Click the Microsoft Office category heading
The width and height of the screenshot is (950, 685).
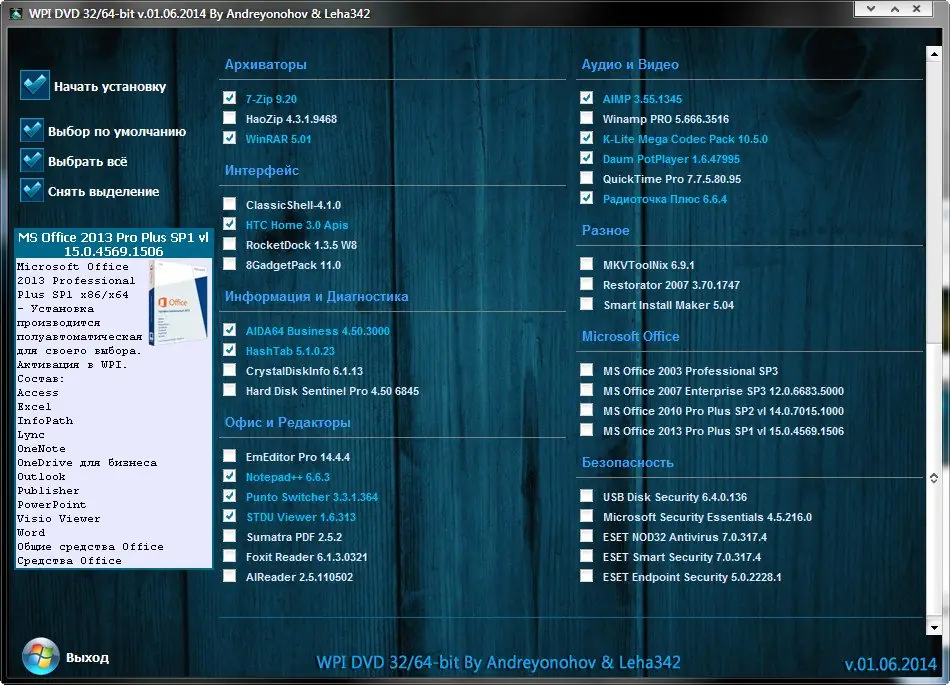pyautogui.click(x=630, y=336)
